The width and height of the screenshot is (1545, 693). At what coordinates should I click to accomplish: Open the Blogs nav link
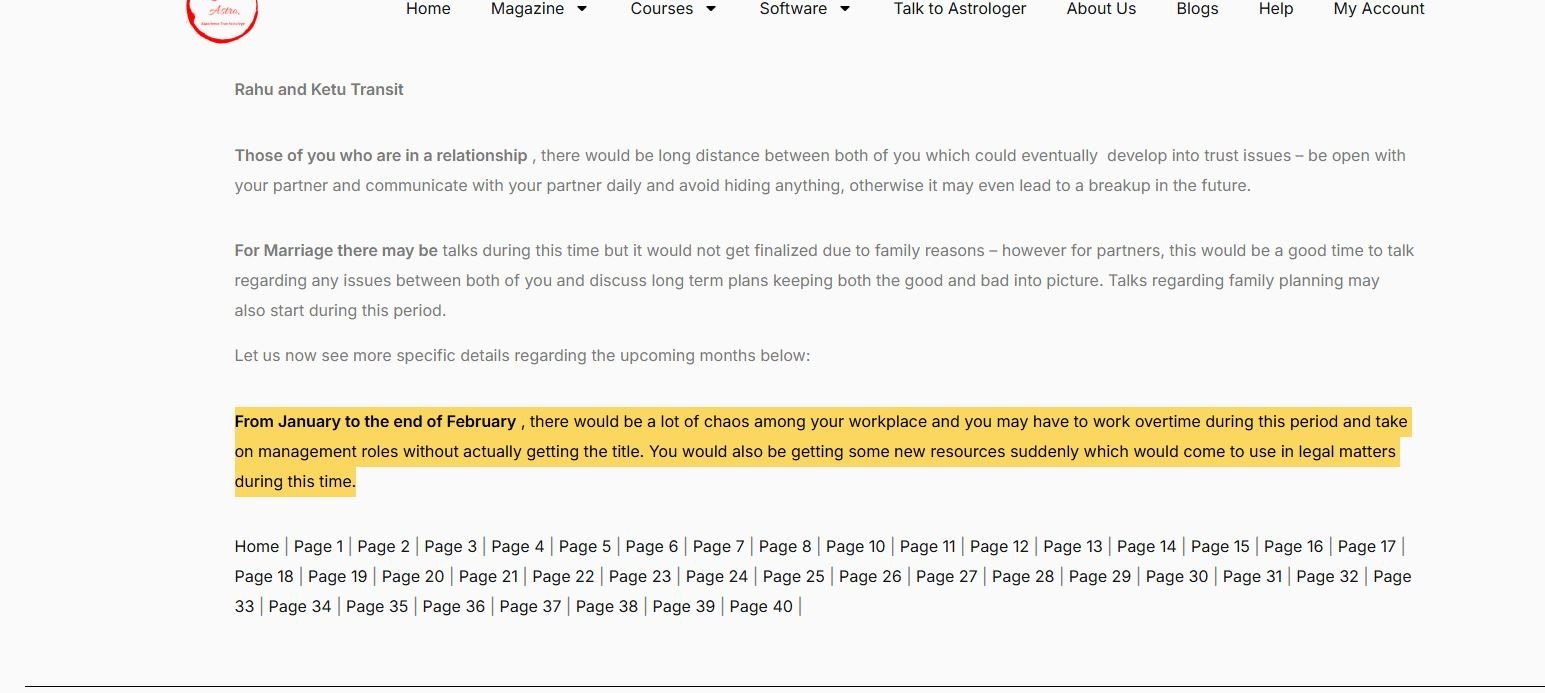pos(1197,9)
